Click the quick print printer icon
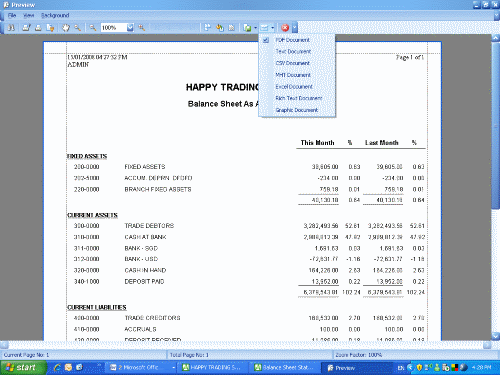The width and height of the screenshot is (500, 375). coord(38,28)
